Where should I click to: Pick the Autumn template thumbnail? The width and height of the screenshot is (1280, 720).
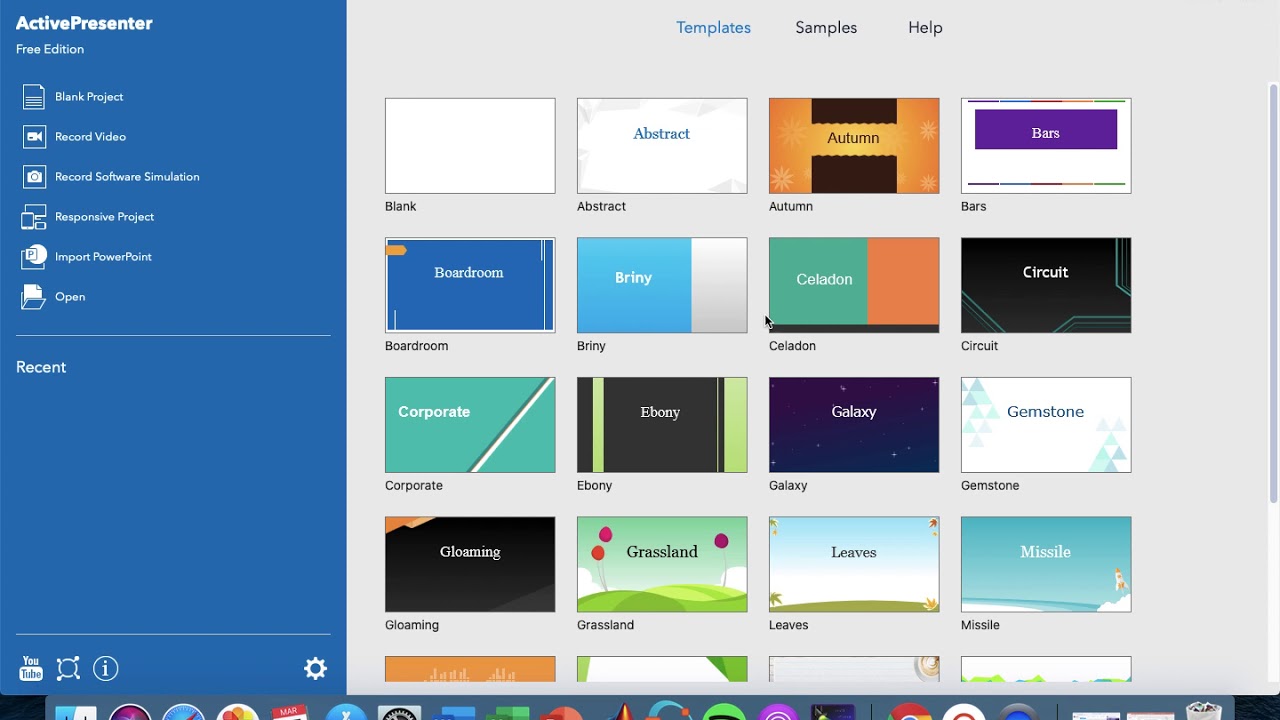click(x=854, y=146)
